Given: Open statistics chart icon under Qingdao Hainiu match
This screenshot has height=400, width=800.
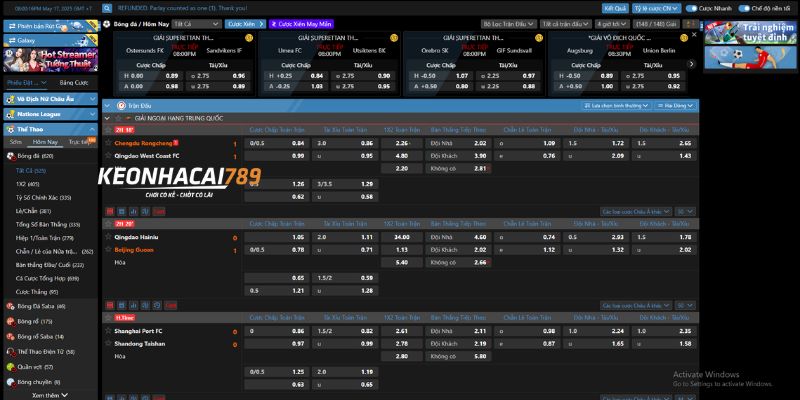Looking at the screenshot, I should (134, 305).
